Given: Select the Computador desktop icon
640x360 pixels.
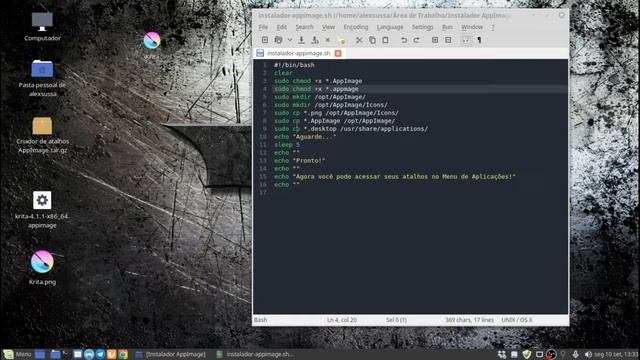Looking at the screenshot, I should tap(42, 27).
